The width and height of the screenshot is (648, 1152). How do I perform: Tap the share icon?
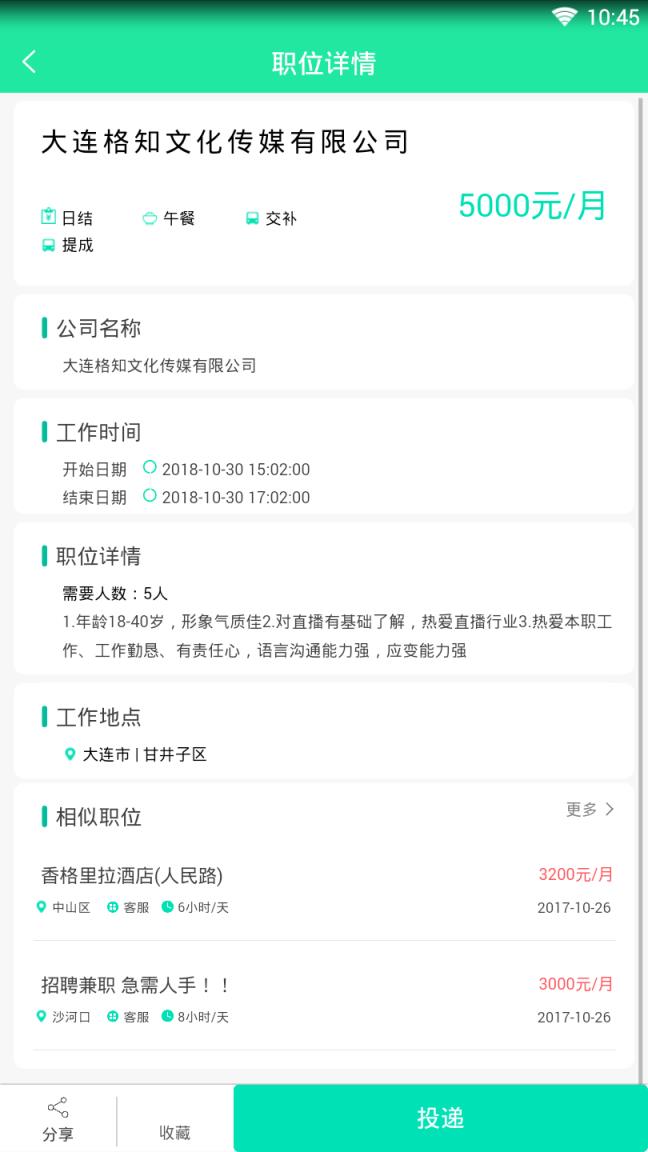coord(58,1107)
